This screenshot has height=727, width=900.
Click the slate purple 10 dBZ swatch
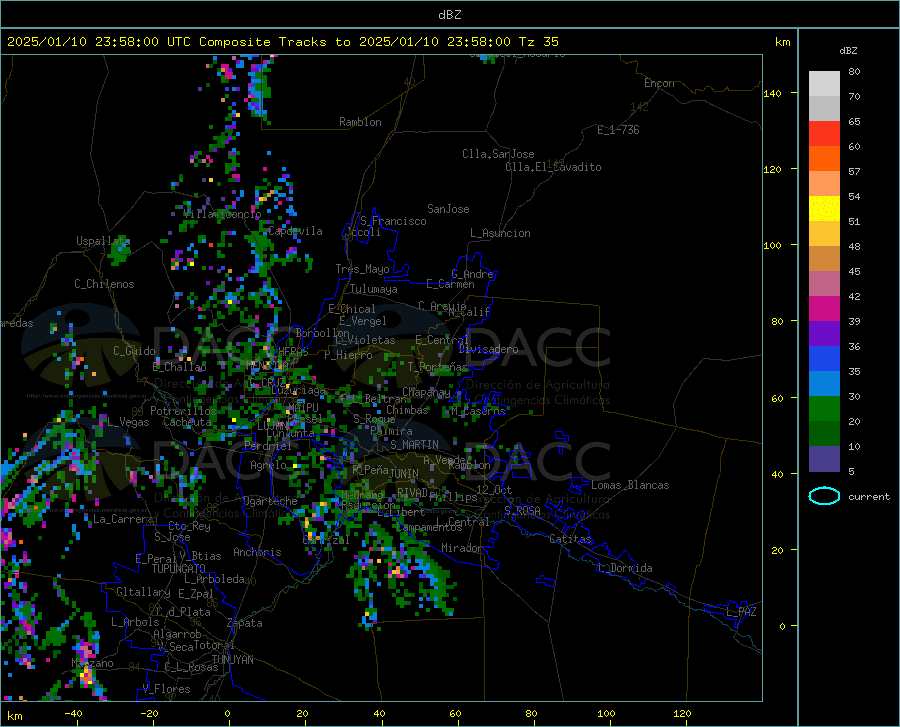(824, 459)
